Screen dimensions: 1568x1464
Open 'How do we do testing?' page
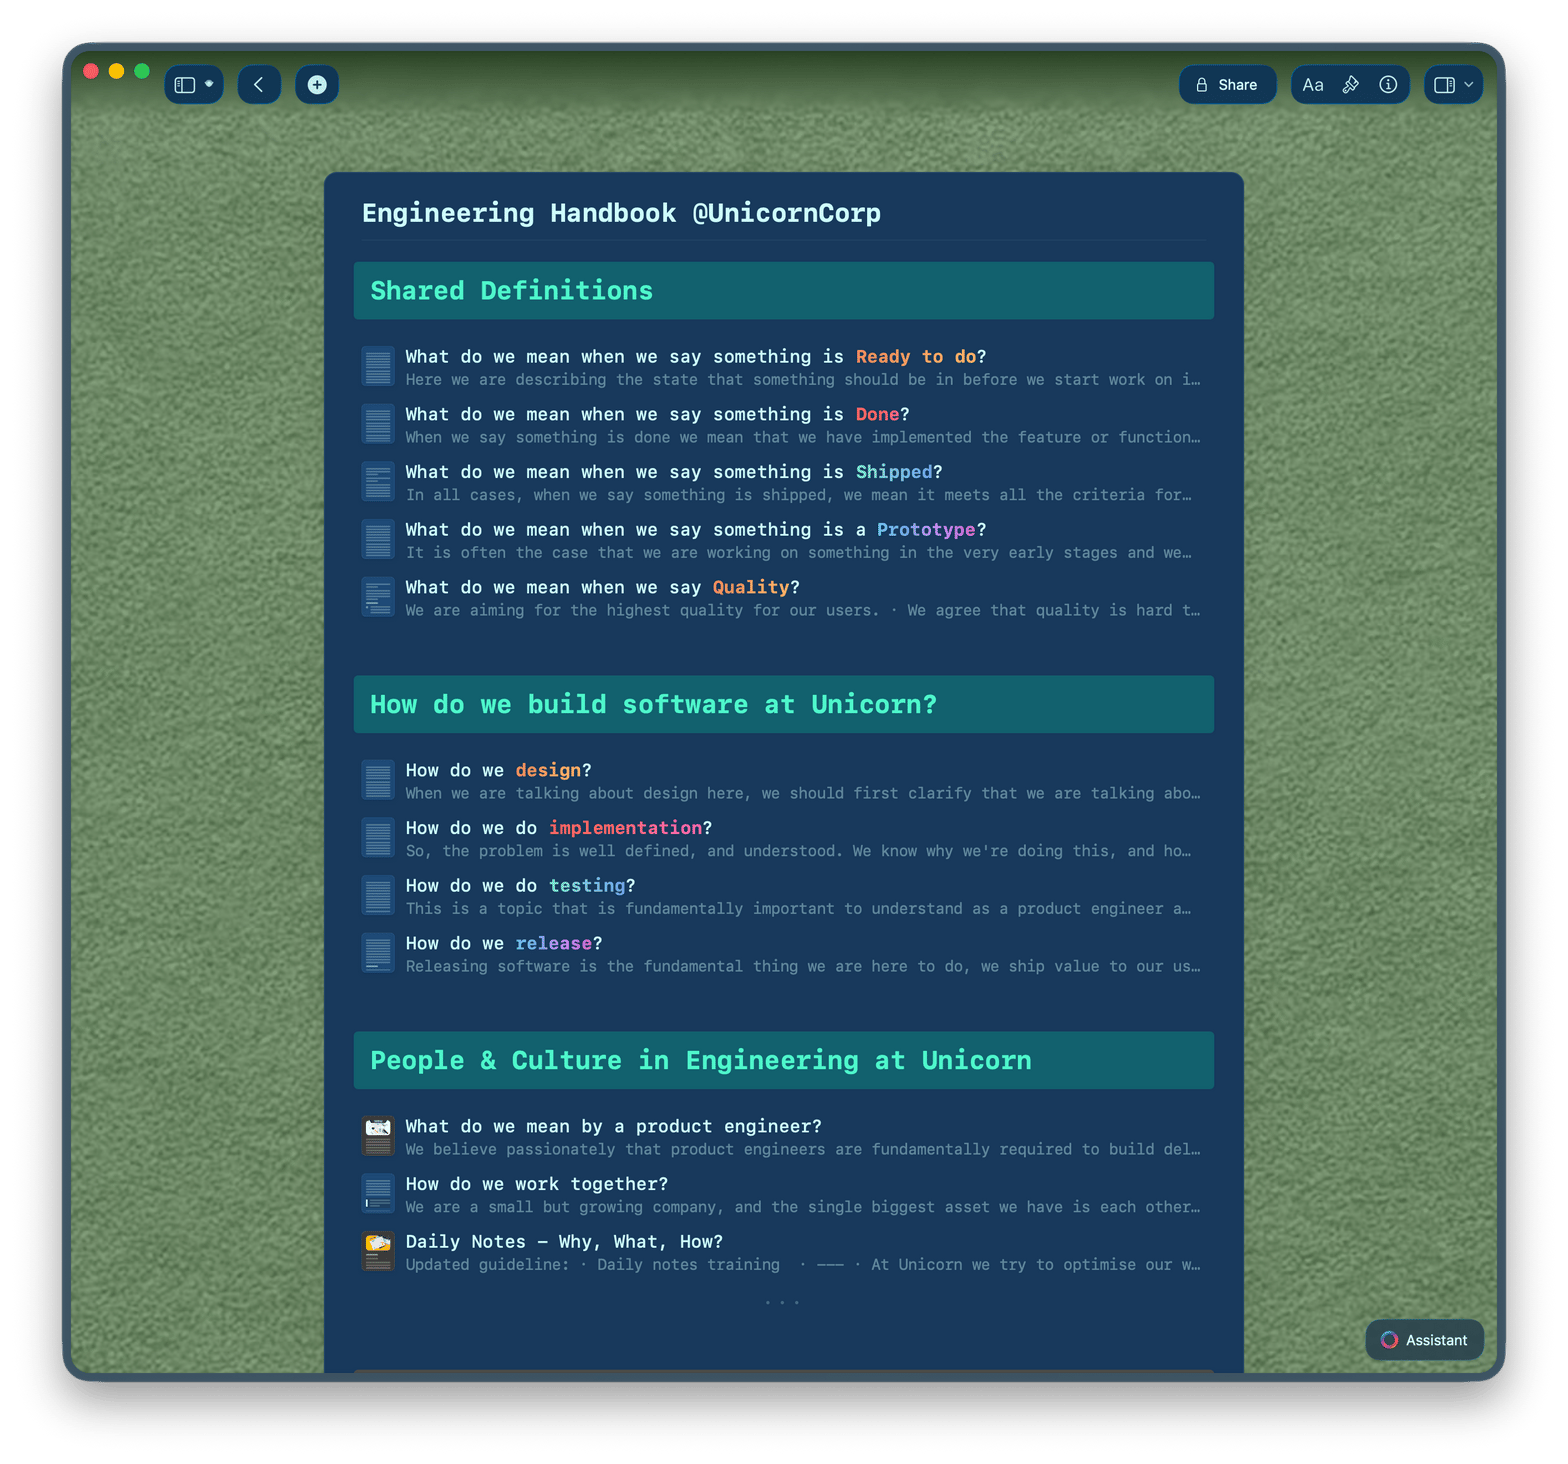tap(520, 886)
